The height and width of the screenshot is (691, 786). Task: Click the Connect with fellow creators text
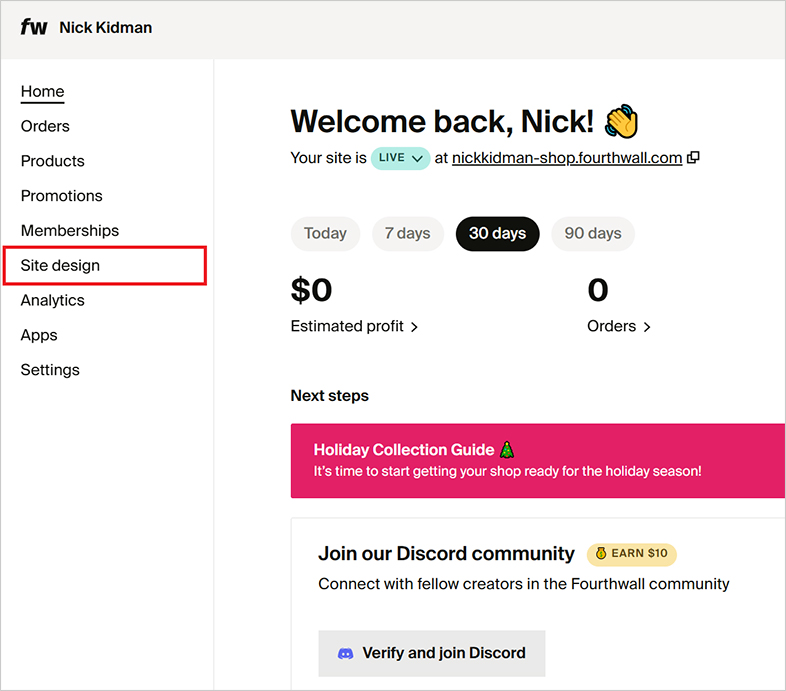524,584
